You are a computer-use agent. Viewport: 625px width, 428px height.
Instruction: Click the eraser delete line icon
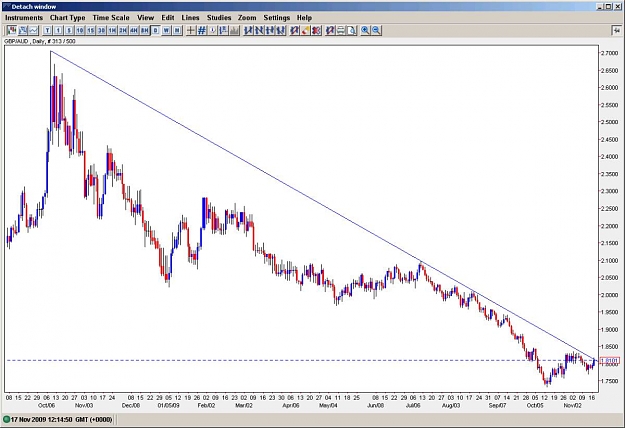(x=305, y=30)
